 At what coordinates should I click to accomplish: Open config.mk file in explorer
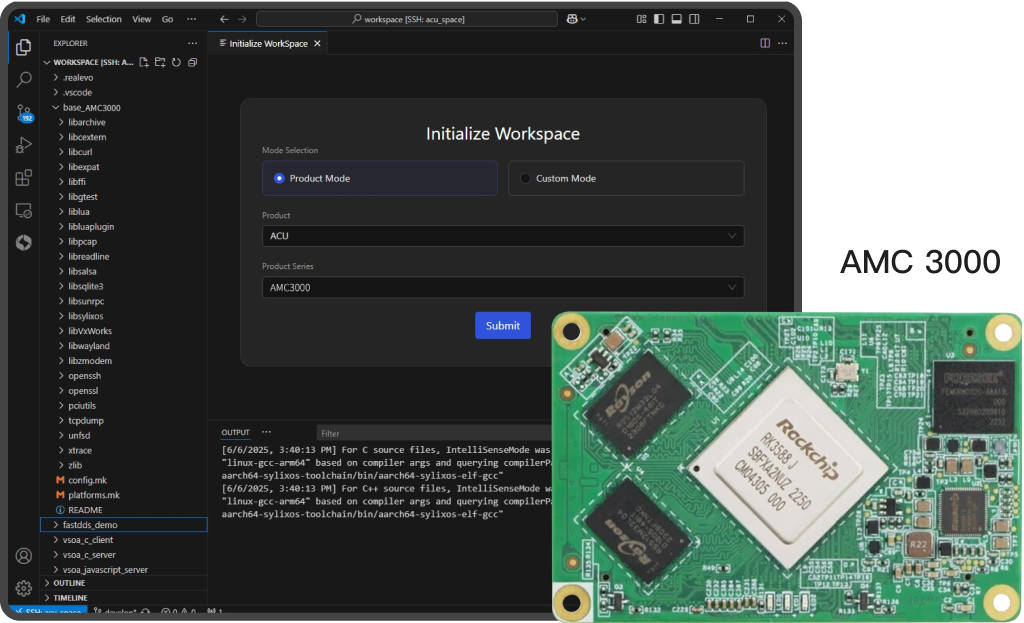click(x=87, y=480)
